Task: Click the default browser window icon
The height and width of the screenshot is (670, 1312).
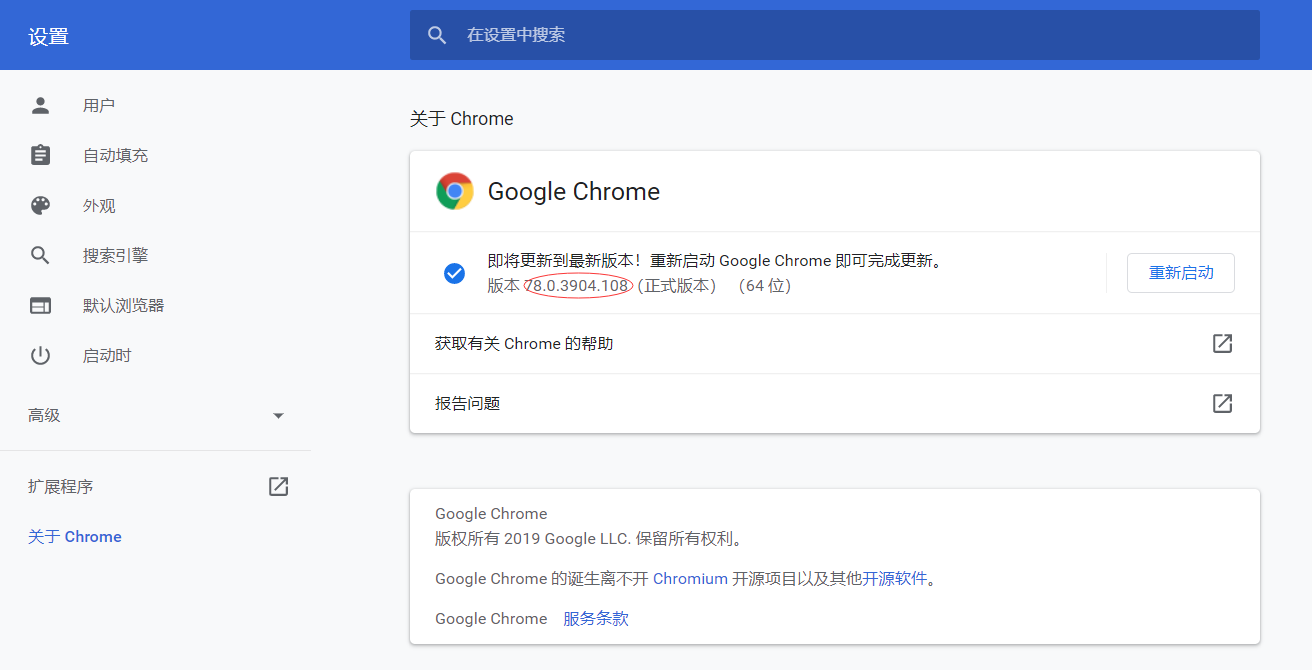Action: pyautogui.click(x=40, y=305)
